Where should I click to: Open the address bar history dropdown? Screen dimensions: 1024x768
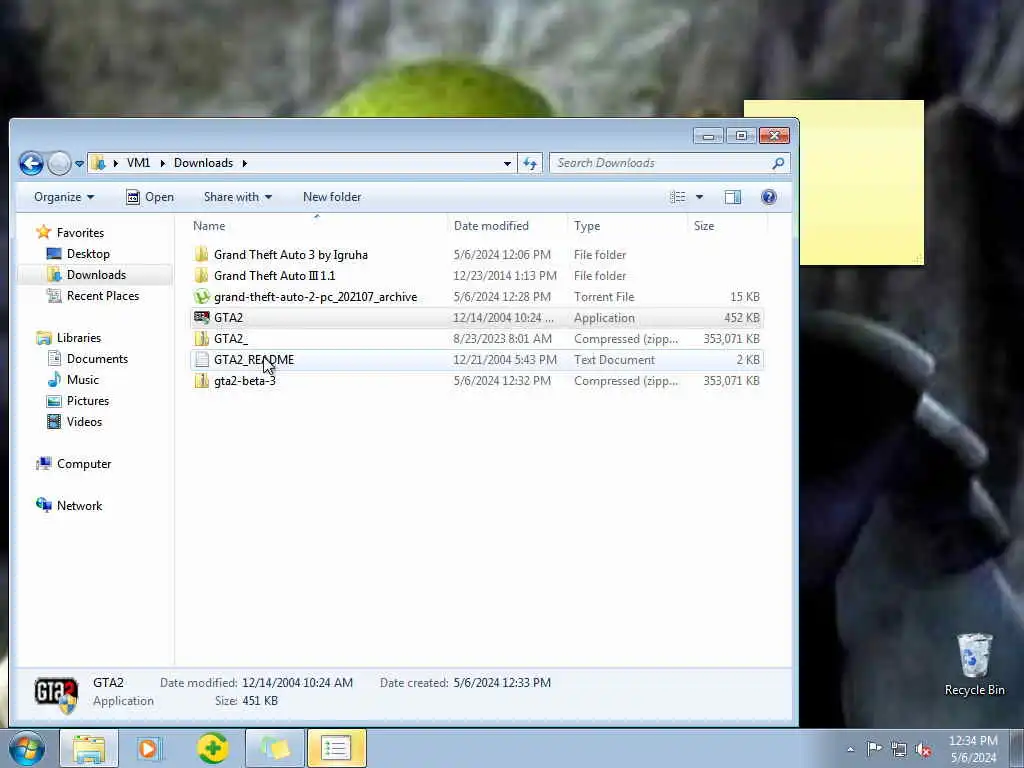point(507,164)
